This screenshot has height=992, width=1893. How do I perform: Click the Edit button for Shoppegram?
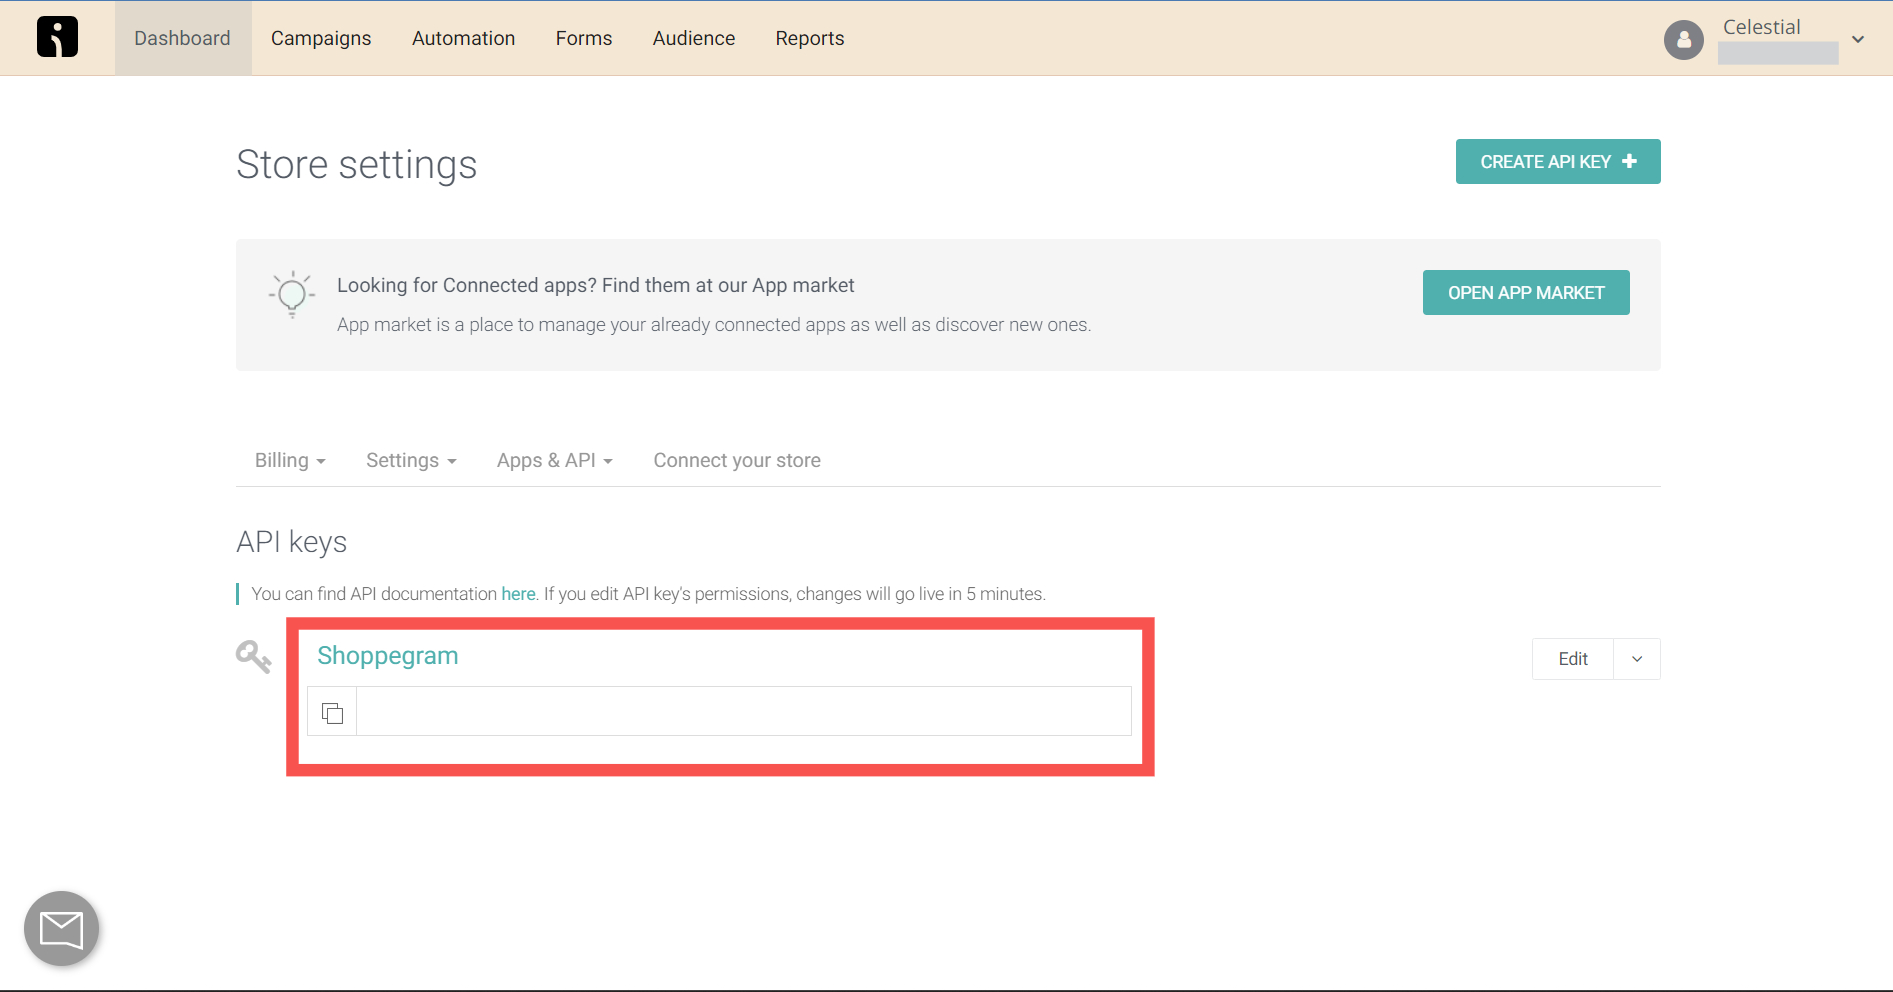pos(1573,659)
